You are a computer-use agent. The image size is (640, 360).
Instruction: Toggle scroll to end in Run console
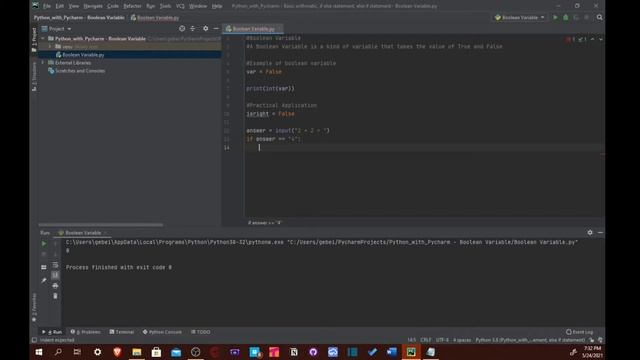click(55, 275)
